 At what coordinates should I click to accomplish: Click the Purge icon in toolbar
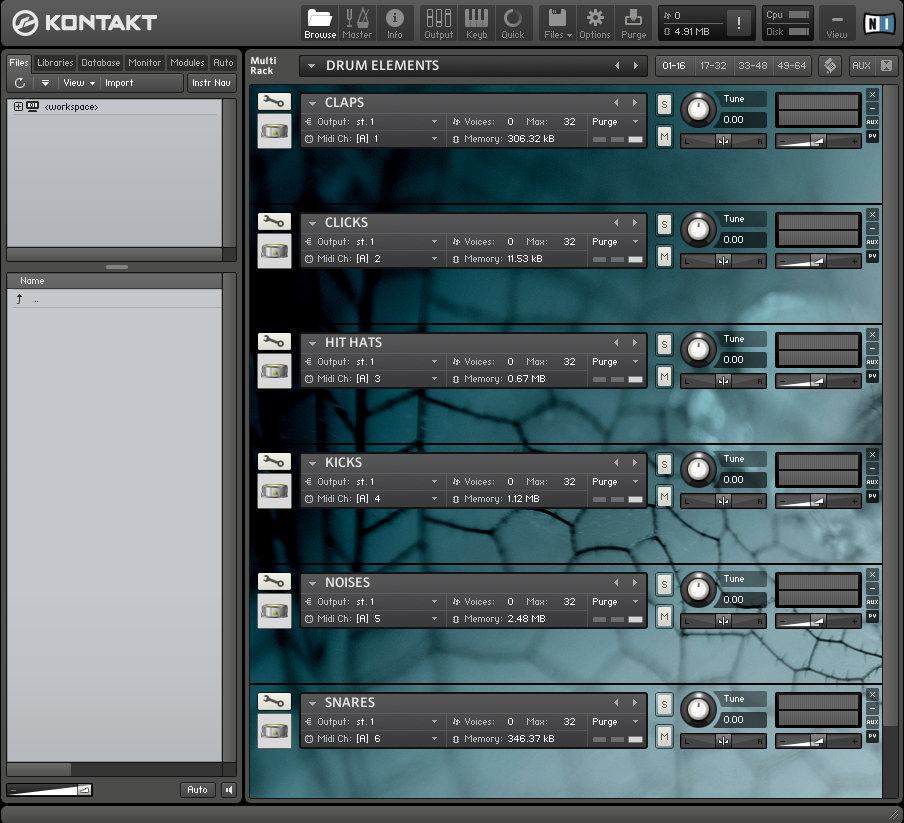pyautogui.click(x=633, y=23)
